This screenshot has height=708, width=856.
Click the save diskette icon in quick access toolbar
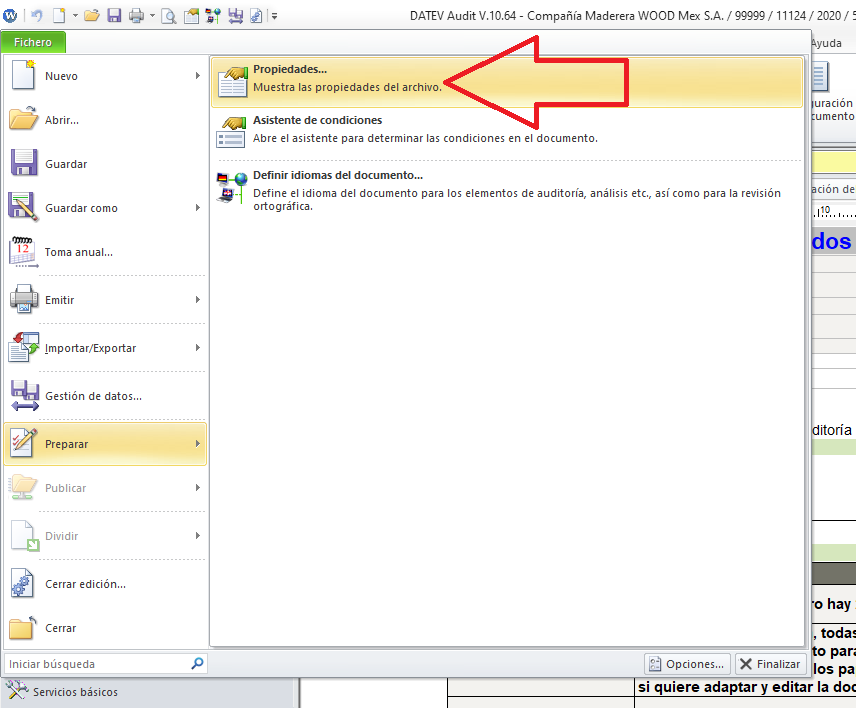click(114, 16)
